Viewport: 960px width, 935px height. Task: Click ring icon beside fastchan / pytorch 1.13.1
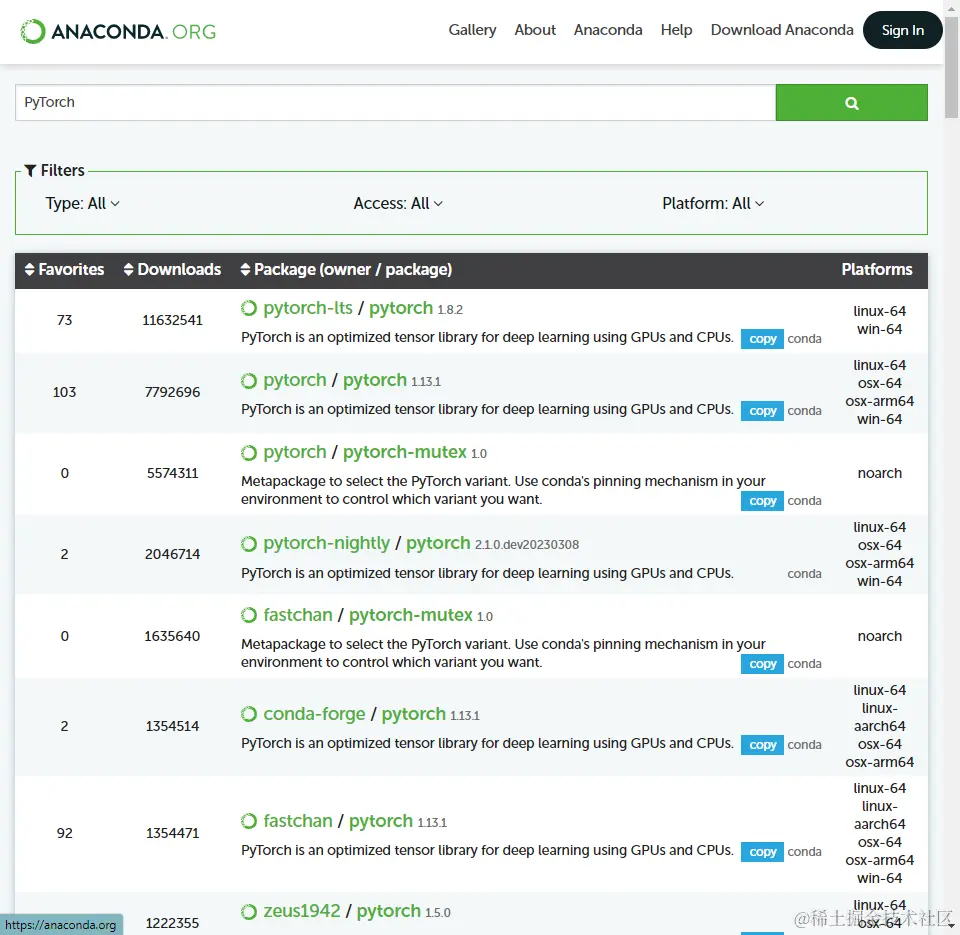coord(249,821)
